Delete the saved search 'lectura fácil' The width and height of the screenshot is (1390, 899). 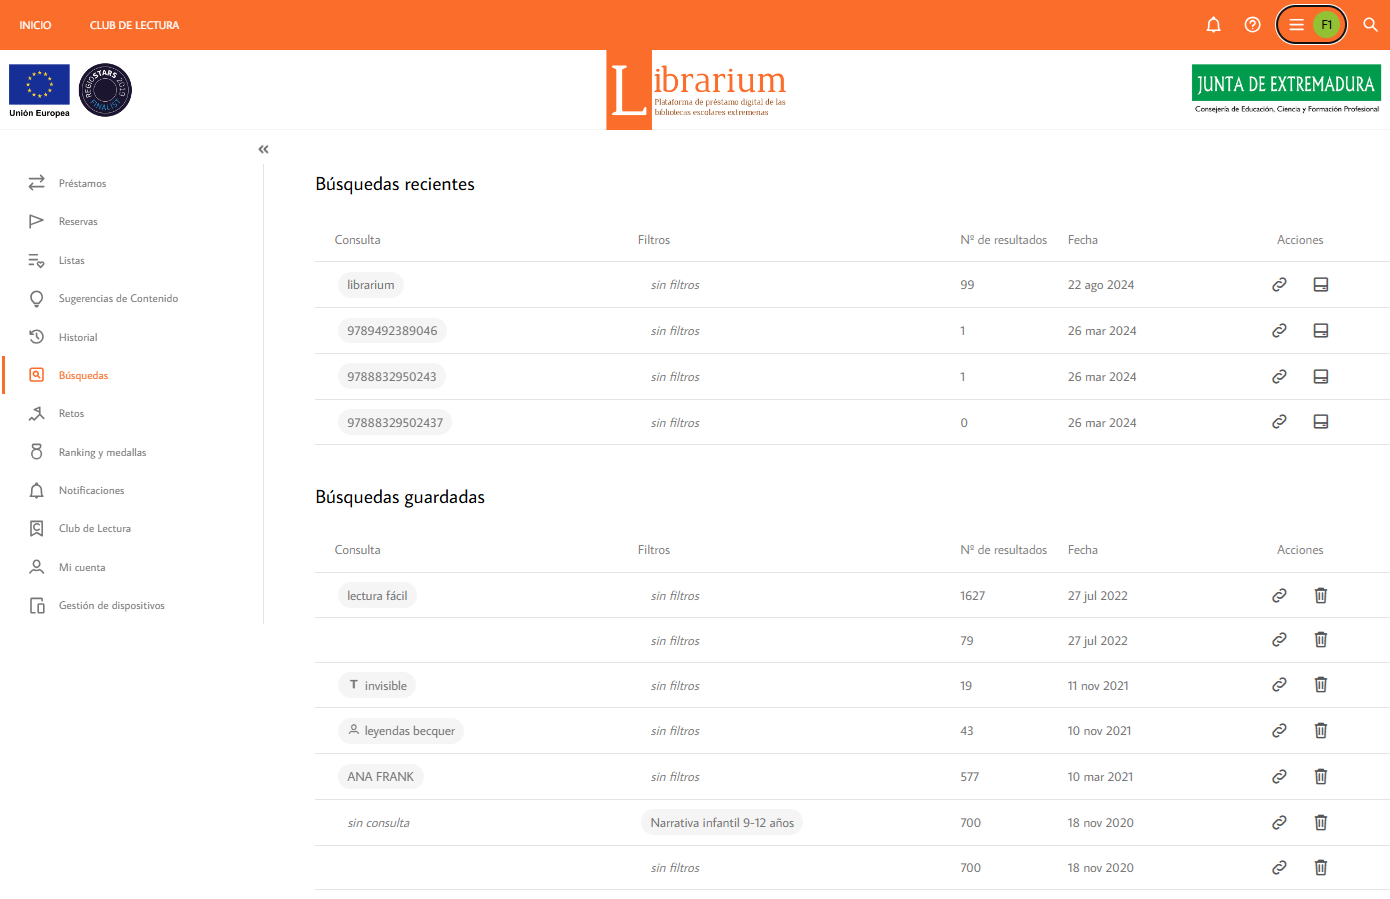point(1320,596)
